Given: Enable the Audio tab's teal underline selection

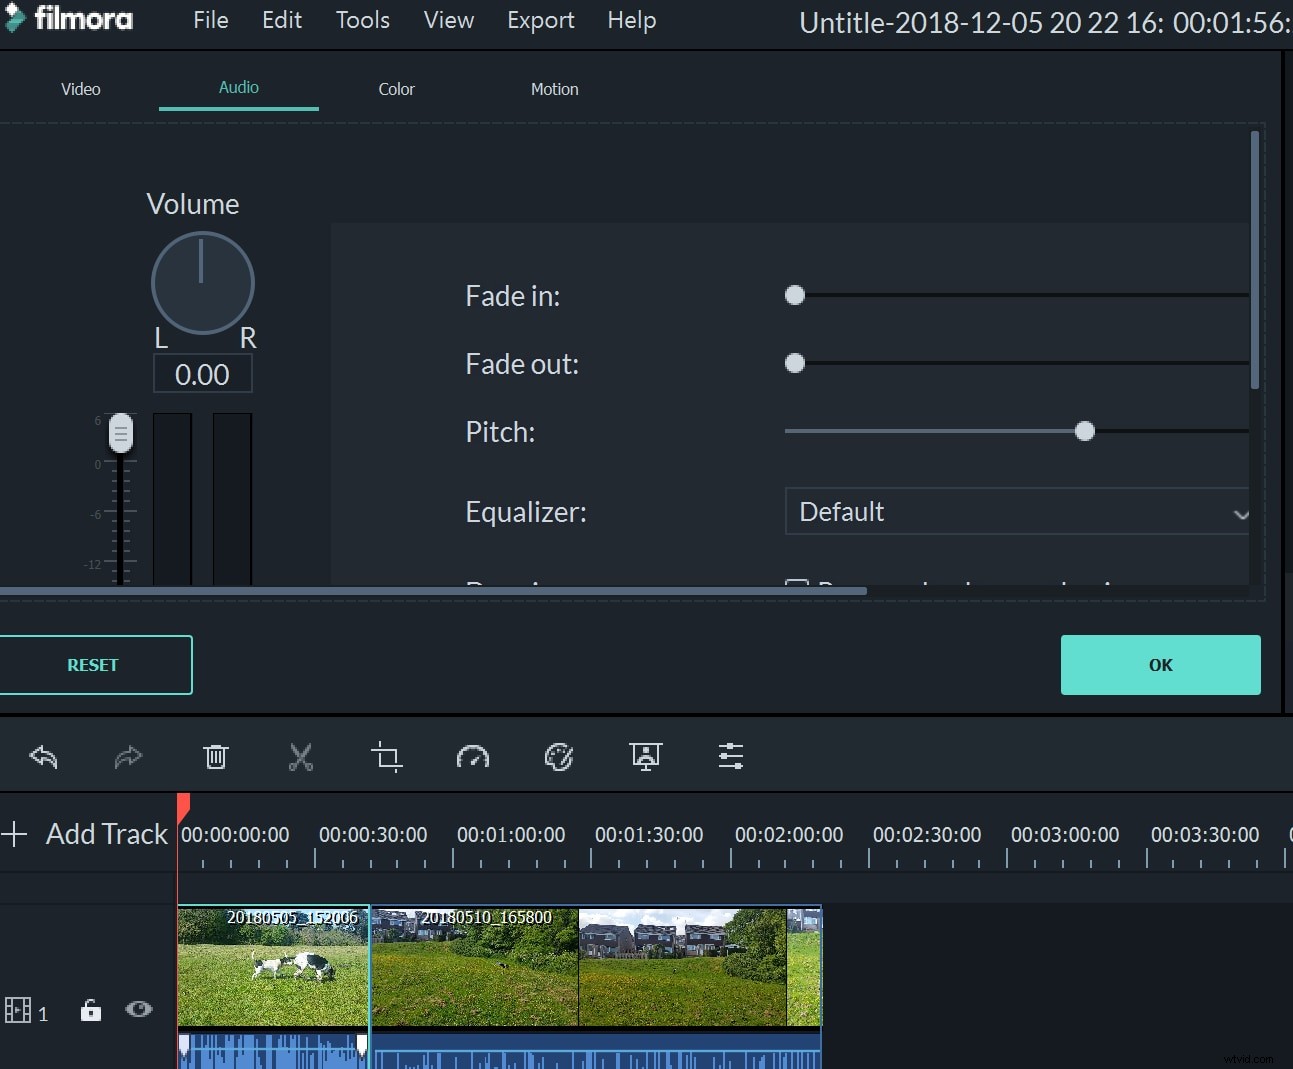Looking at the screenshot, I should (x=238, y=88).
